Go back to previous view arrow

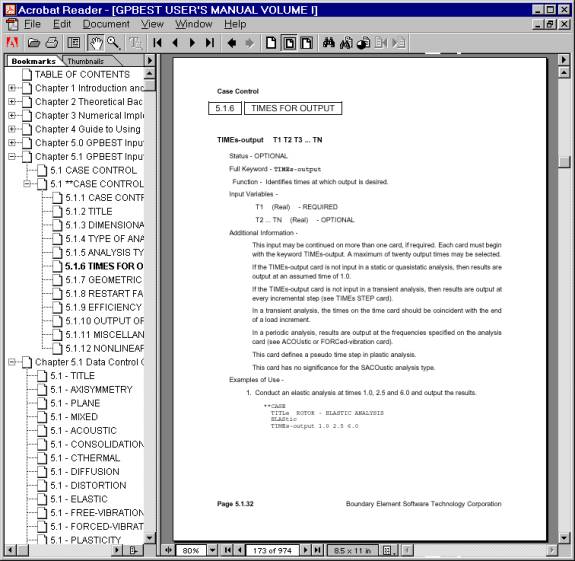pyautogui.click(x=231, y=43)
